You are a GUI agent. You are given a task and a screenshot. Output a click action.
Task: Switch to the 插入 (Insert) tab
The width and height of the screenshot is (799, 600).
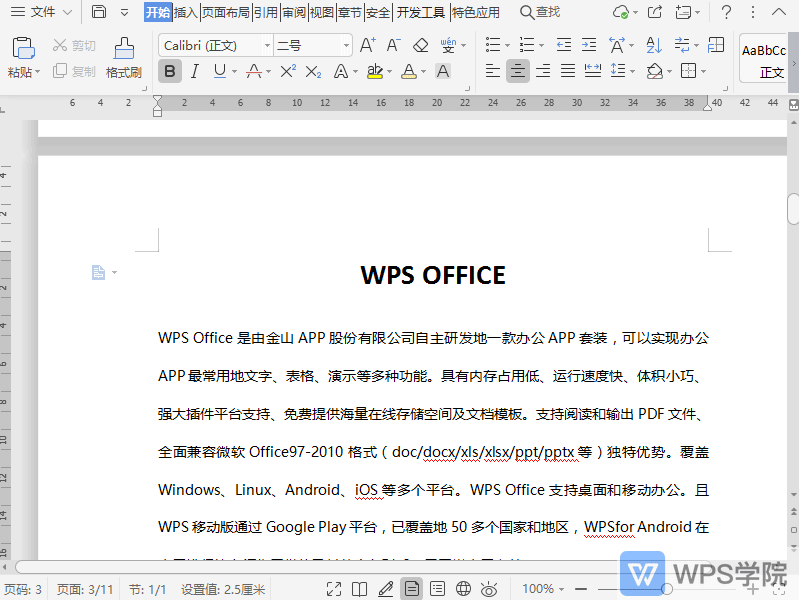point(186,12)
